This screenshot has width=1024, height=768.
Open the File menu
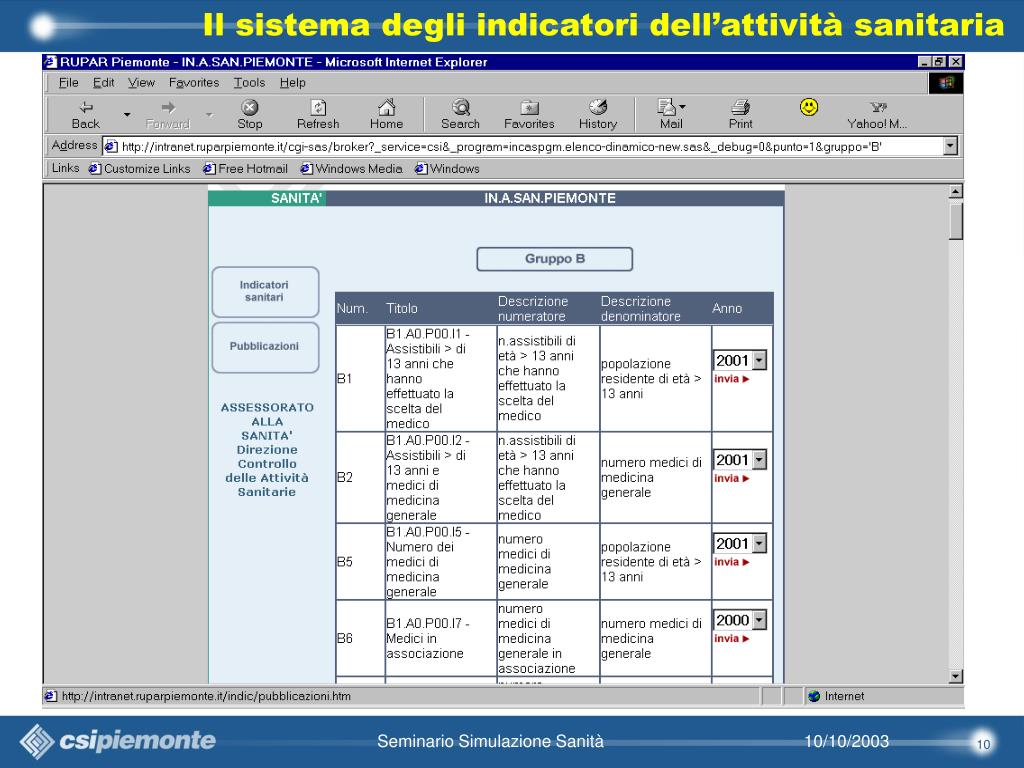pos(68,83)
